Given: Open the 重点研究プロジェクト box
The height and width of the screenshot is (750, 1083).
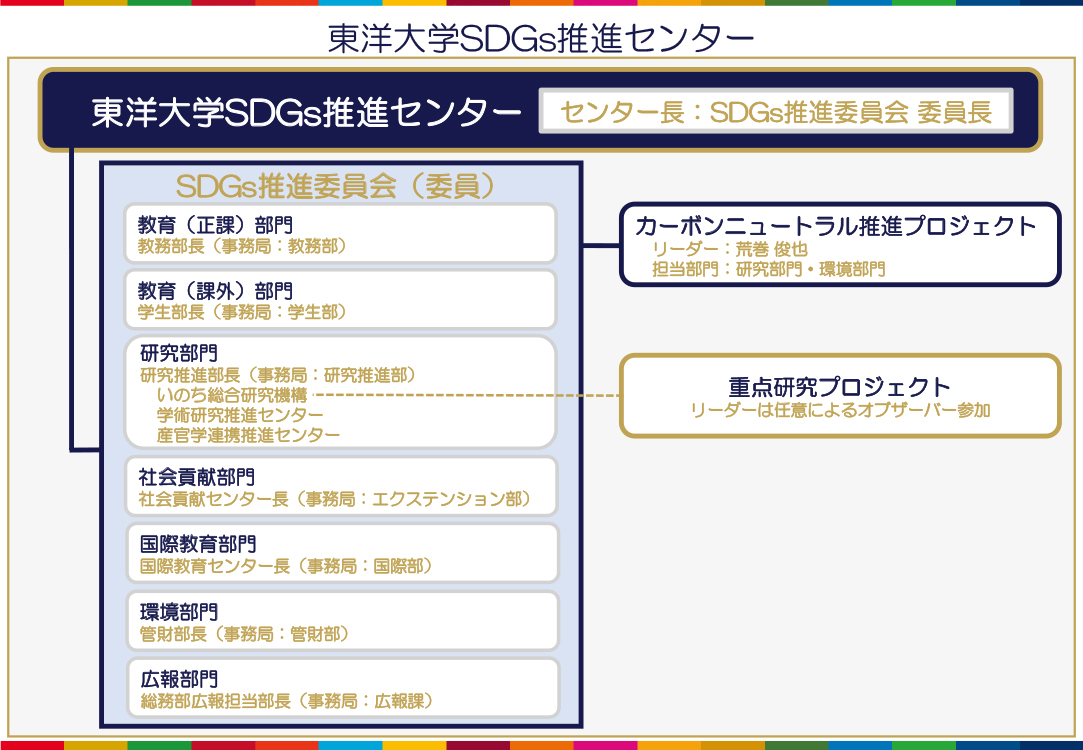Looking at the screenshot, I should pos(840,396).
